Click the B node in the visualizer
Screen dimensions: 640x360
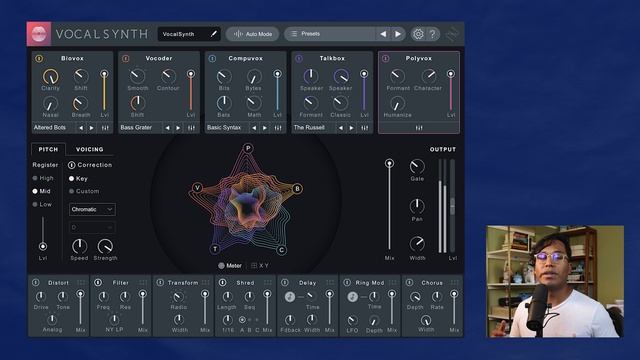pyautogui.click(x=297, y=189)
